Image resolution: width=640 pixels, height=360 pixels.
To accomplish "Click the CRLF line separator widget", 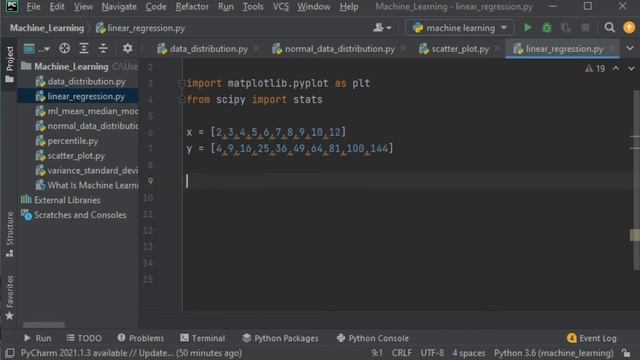I will 401,353.
